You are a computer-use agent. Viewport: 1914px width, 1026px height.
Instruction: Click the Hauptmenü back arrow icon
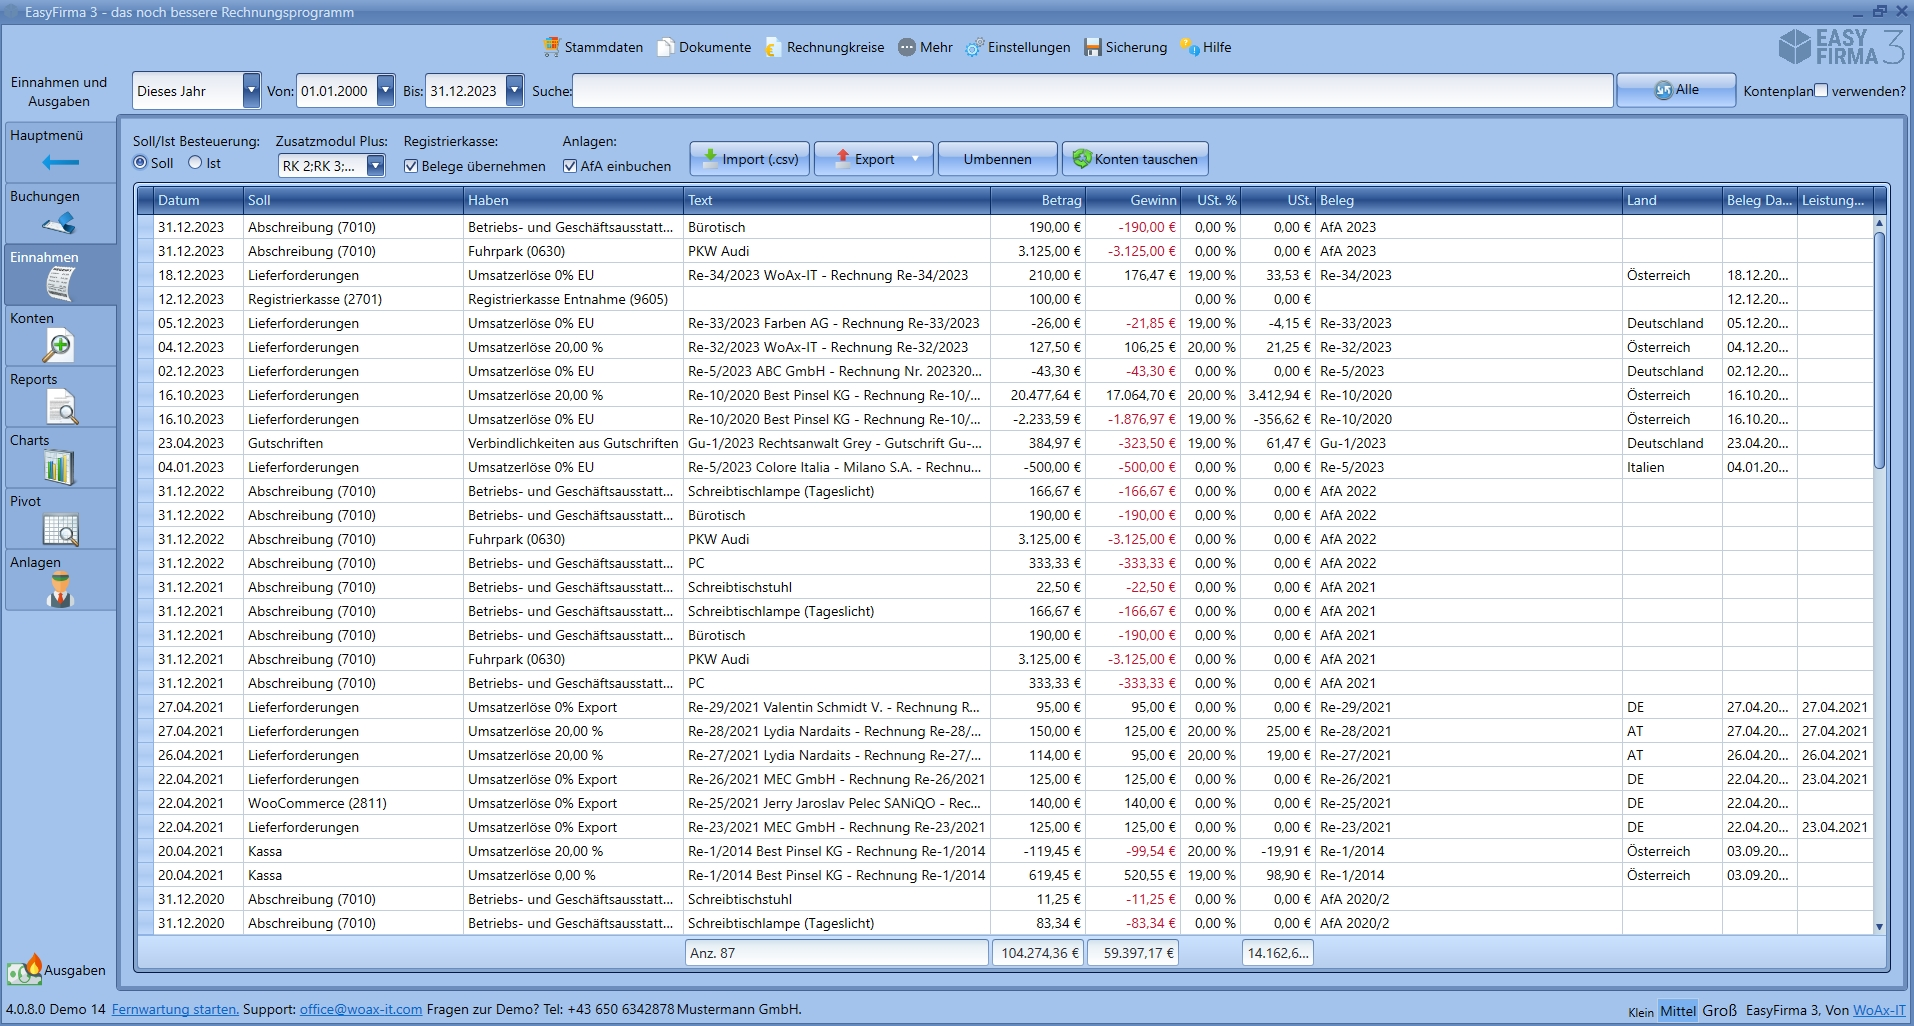point(60,162)
